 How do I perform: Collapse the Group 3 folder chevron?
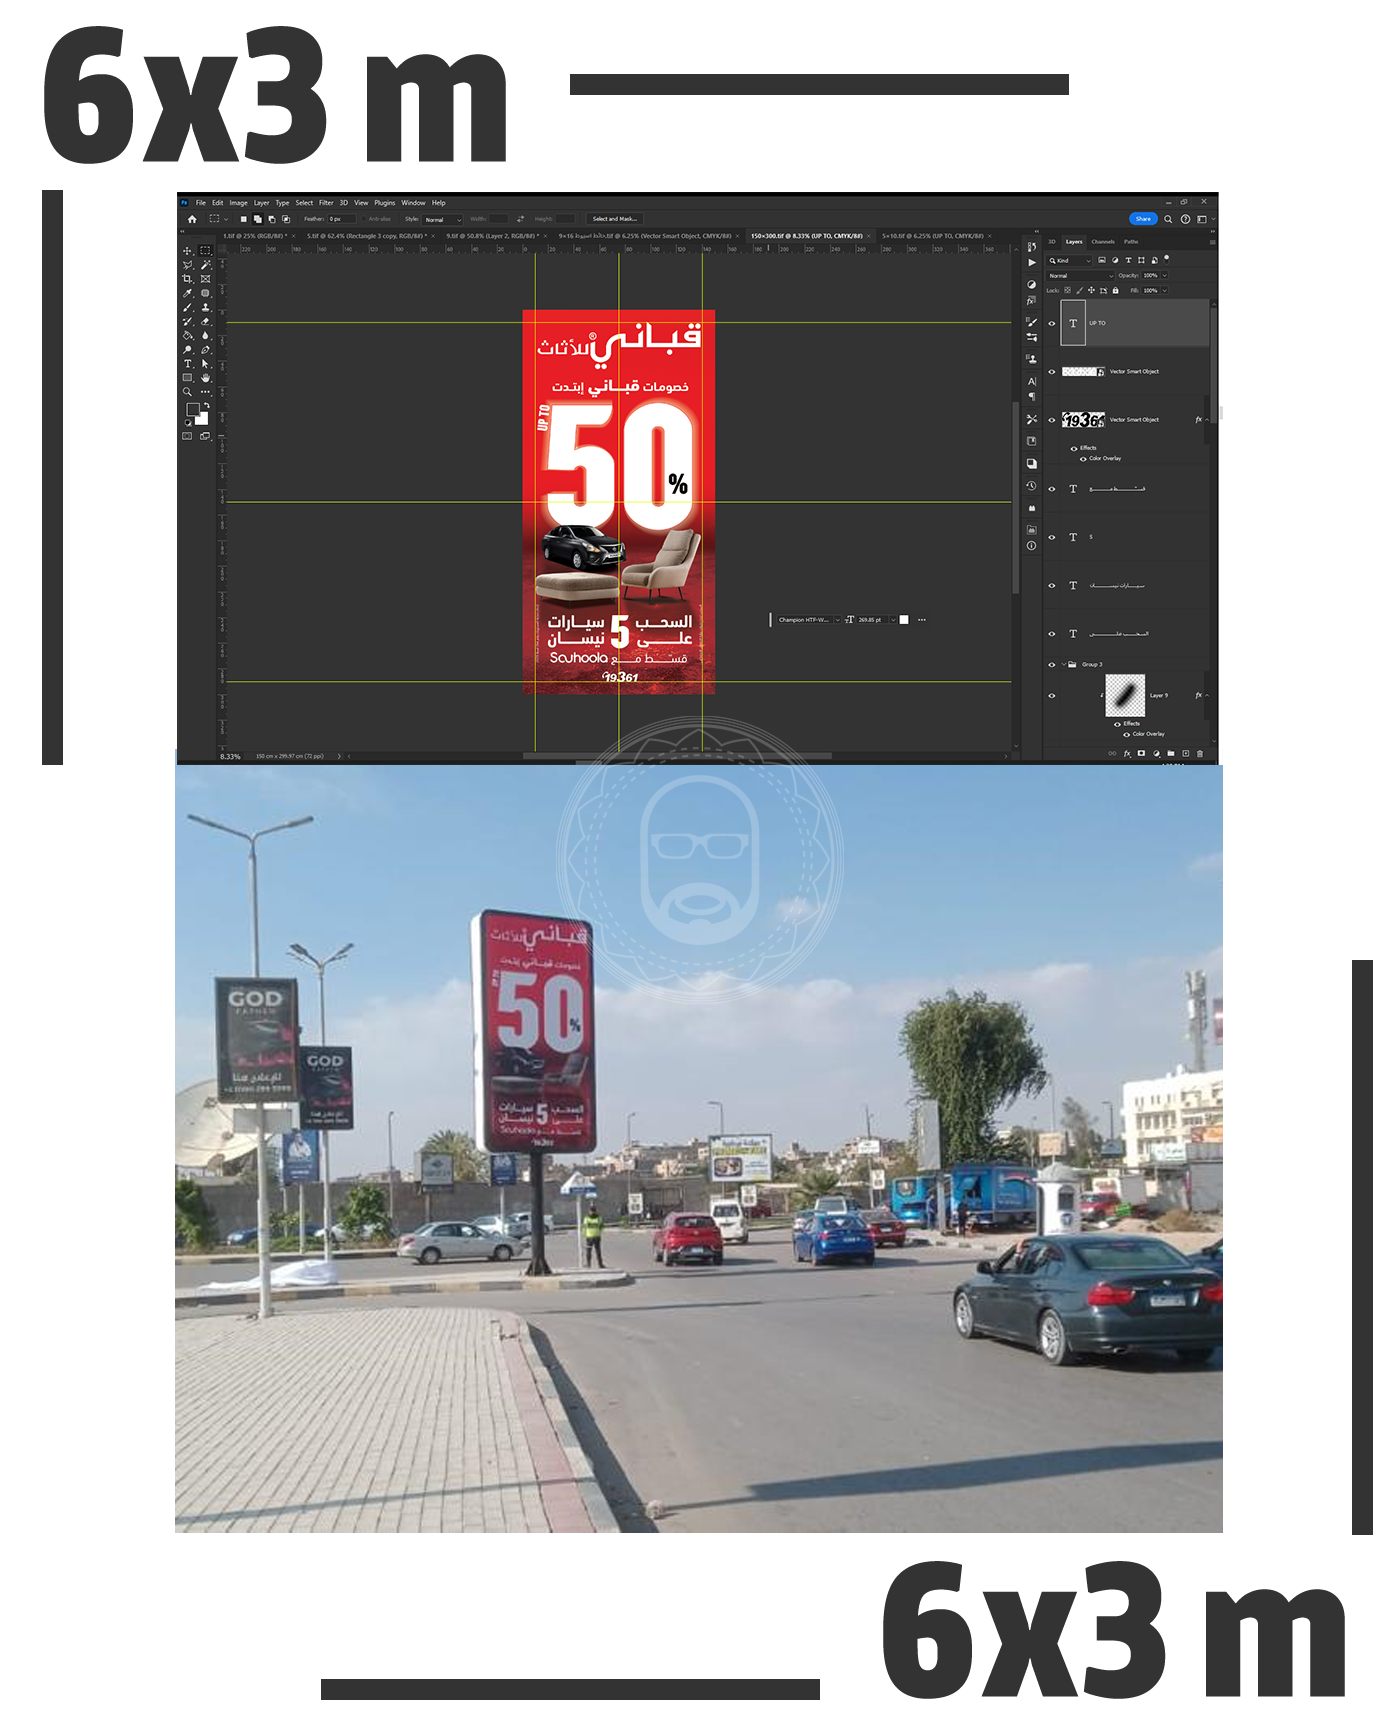(1064, 664)
